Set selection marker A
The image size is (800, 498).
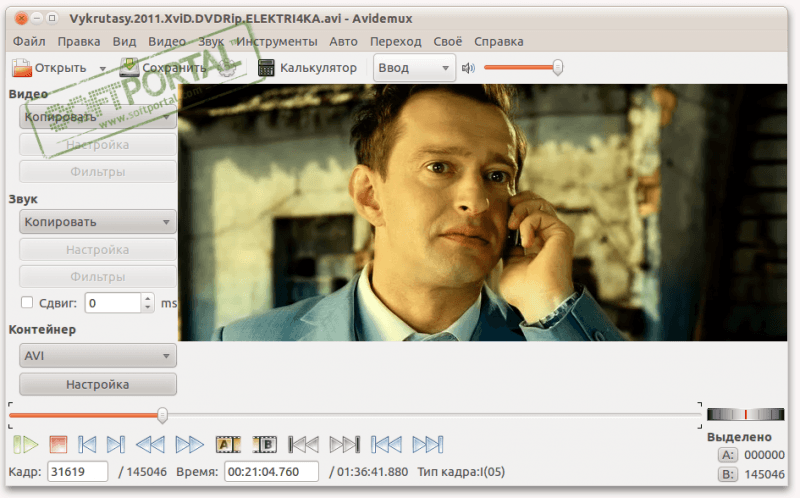228,444
